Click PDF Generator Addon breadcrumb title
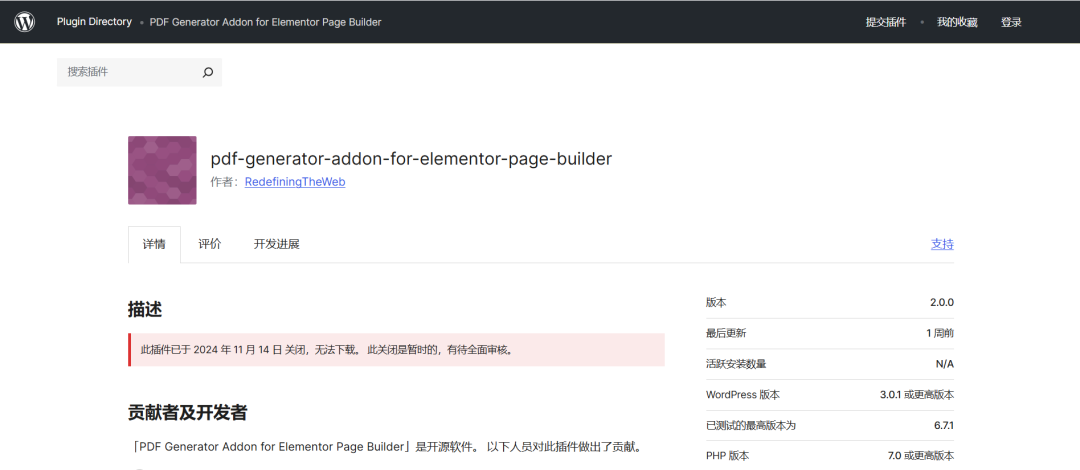 coord(266,22)
